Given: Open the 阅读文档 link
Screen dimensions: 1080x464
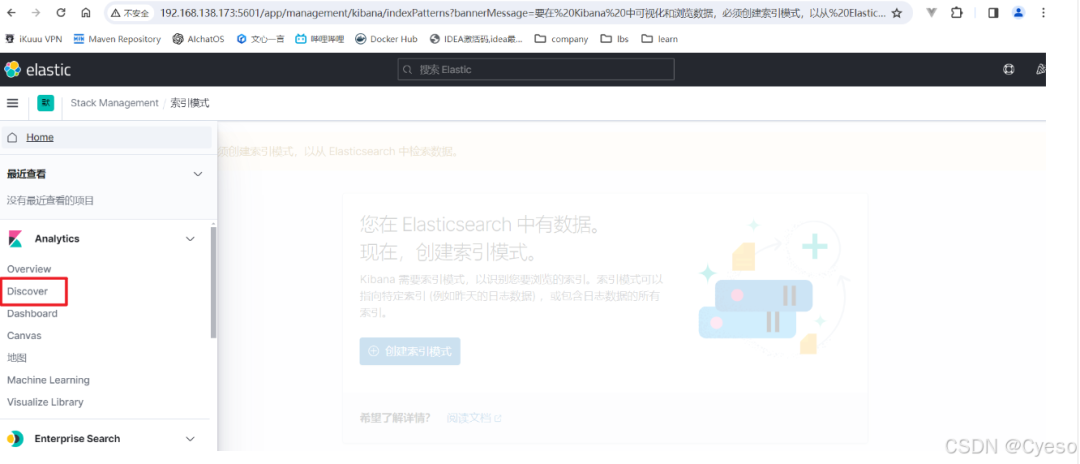Looking at the screenshot, I should coord(474,418).
